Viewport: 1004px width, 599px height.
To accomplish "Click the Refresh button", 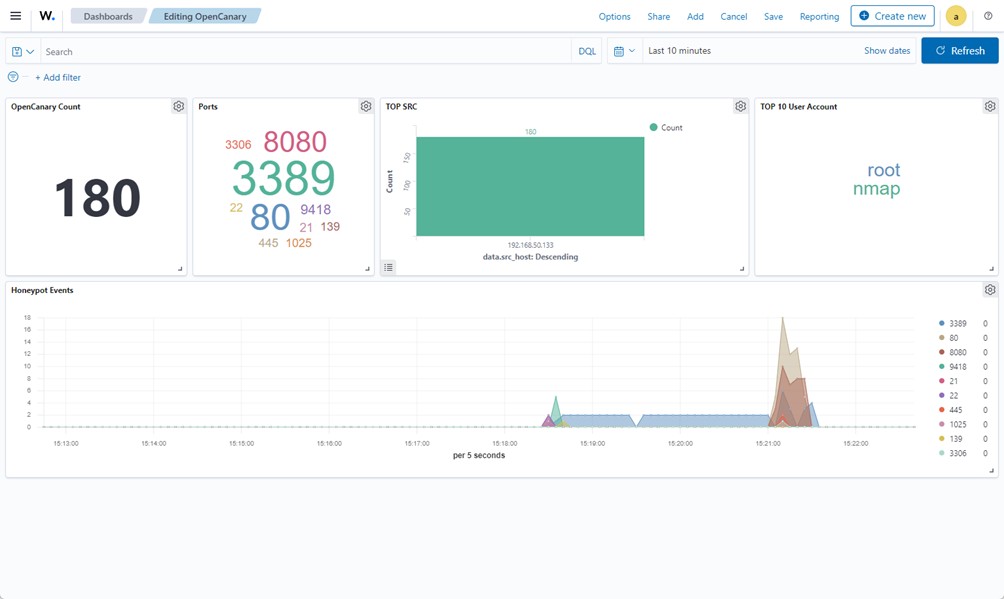I will 959,51.
